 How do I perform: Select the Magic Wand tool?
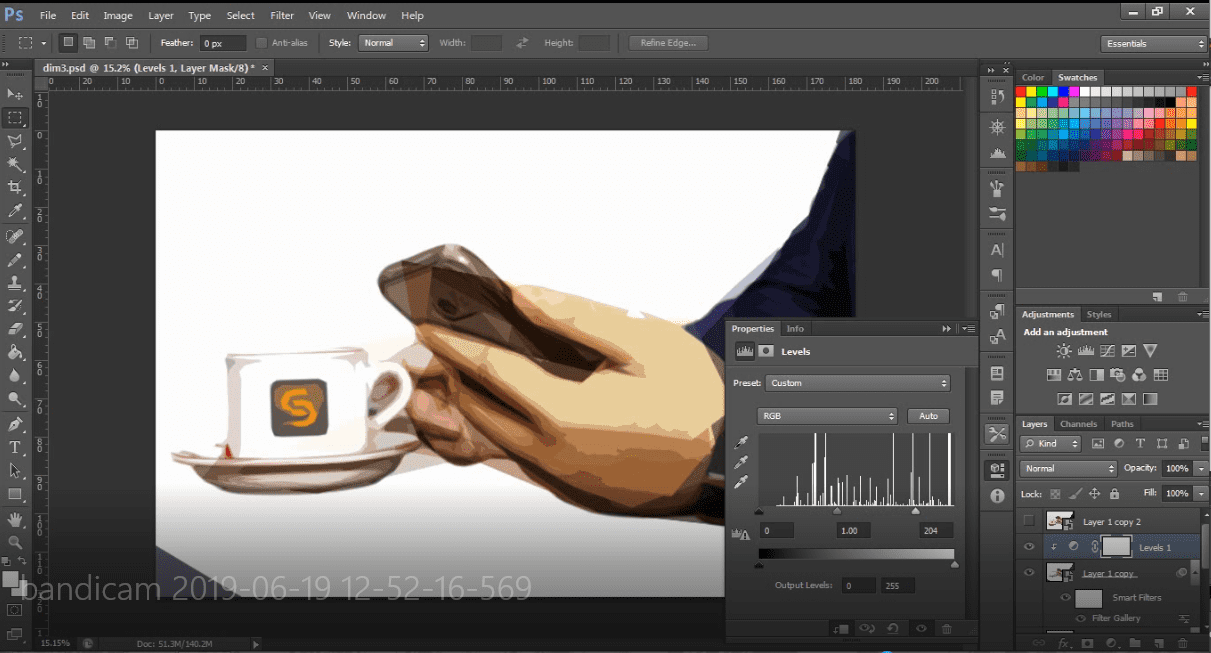point(15,164)
